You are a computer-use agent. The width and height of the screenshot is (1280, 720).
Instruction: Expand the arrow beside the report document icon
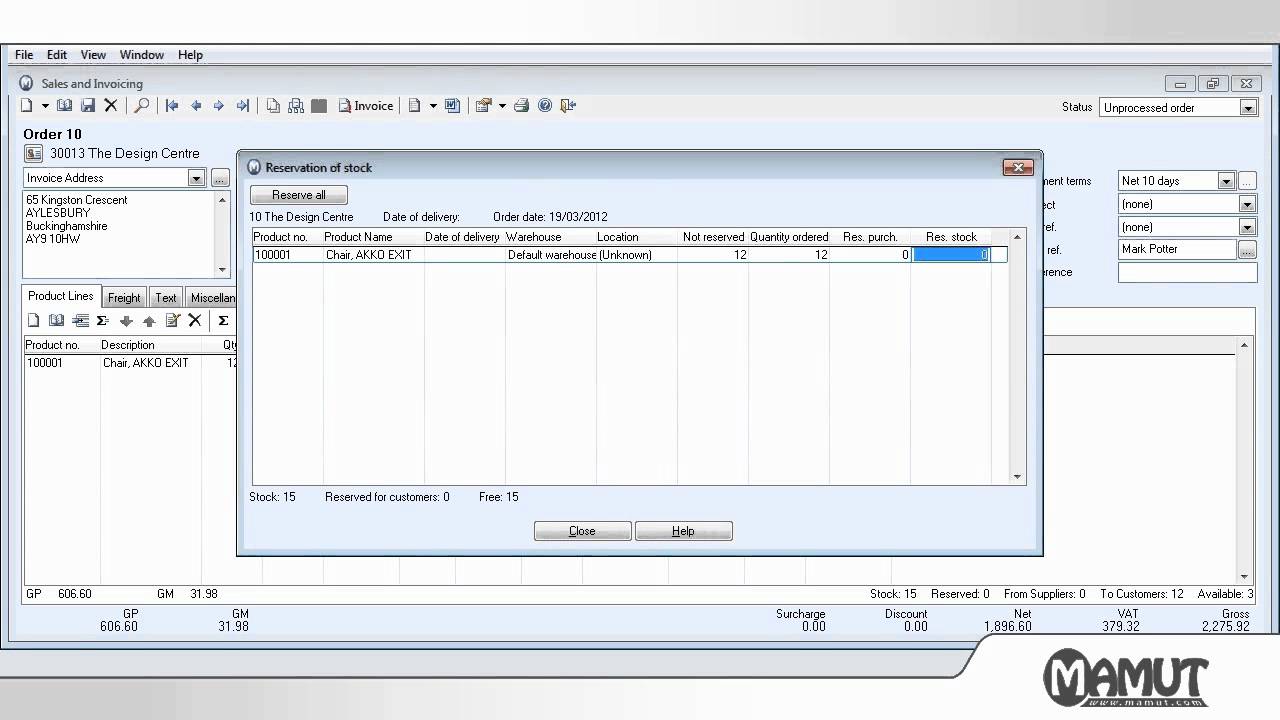pyautogui.click(x=433, y=105)
